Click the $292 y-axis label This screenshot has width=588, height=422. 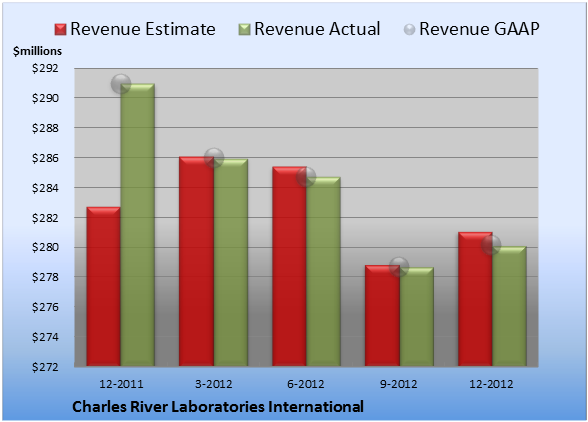pyautogui.click(x=45, y=68)
